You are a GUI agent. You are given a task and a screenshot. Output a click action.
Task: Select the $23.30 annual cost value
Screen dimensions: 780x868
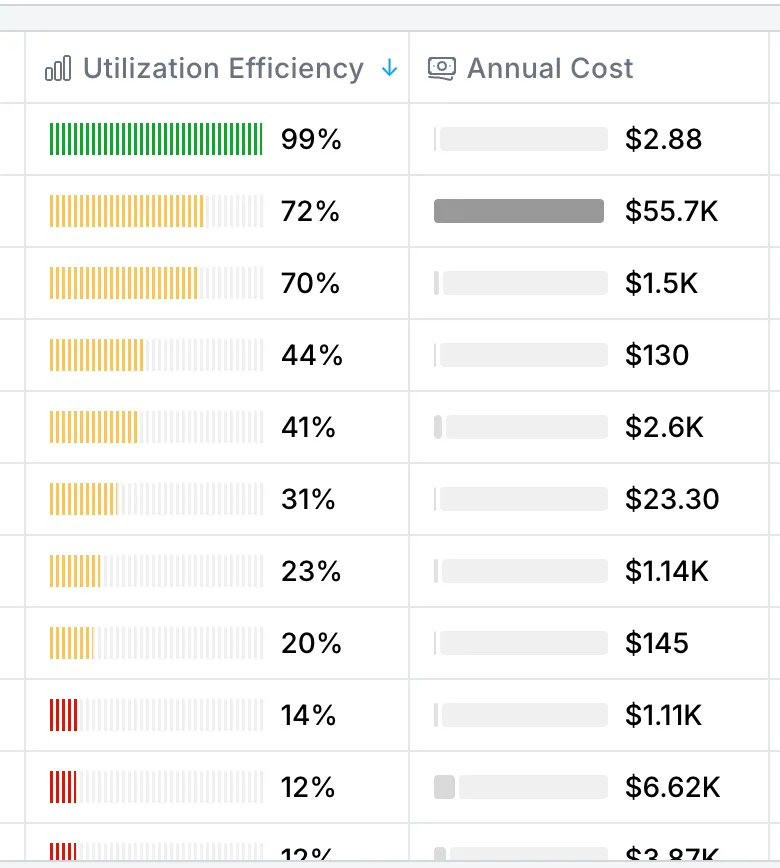tap(672, 499)
